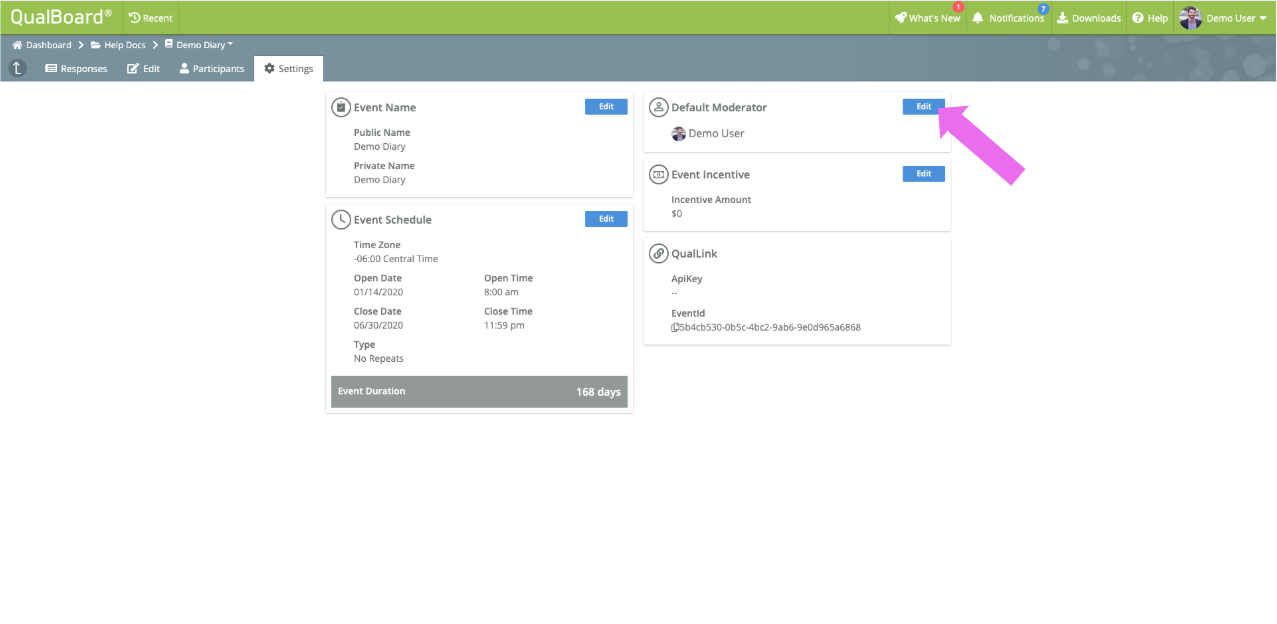Open the Recent history menu

coord(150,18)
